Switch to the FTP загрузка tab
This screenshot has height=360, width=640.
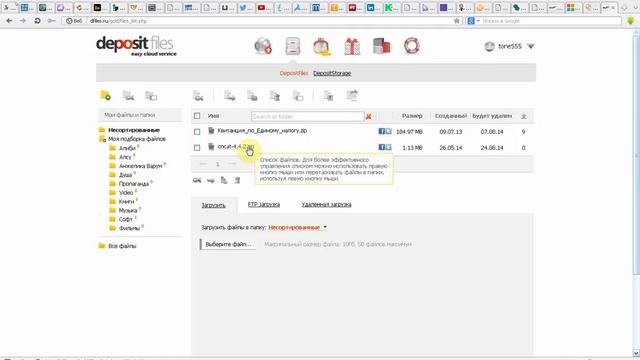click(x=264, y=204)
